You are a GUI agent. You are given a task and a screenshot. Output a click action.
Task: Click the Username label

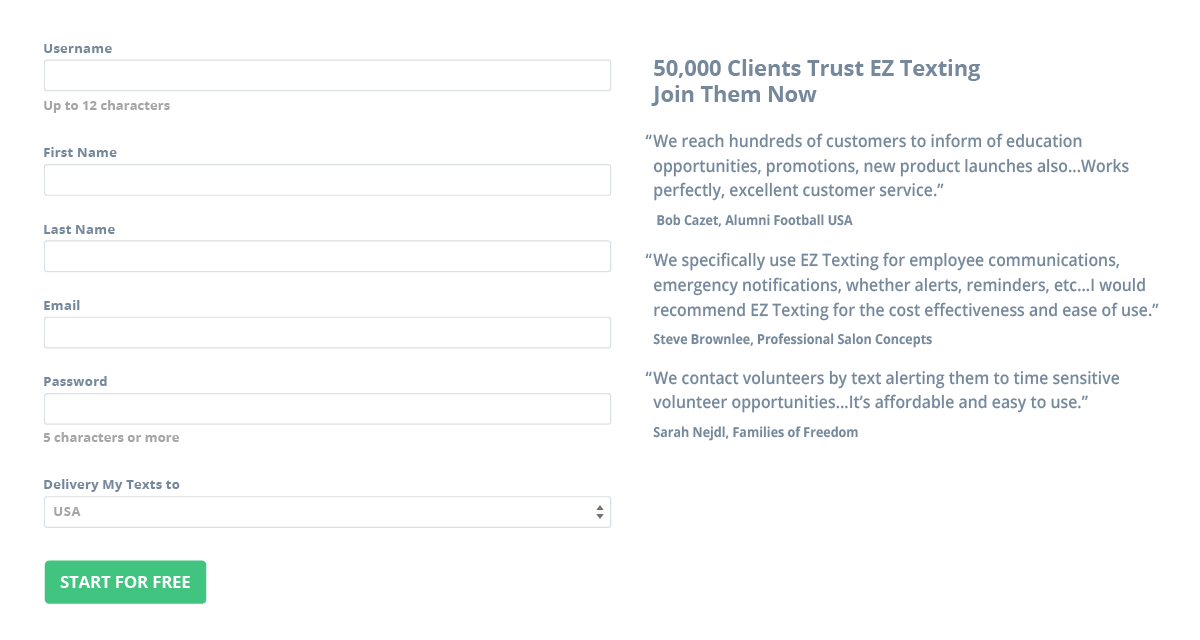pos(78,48)
